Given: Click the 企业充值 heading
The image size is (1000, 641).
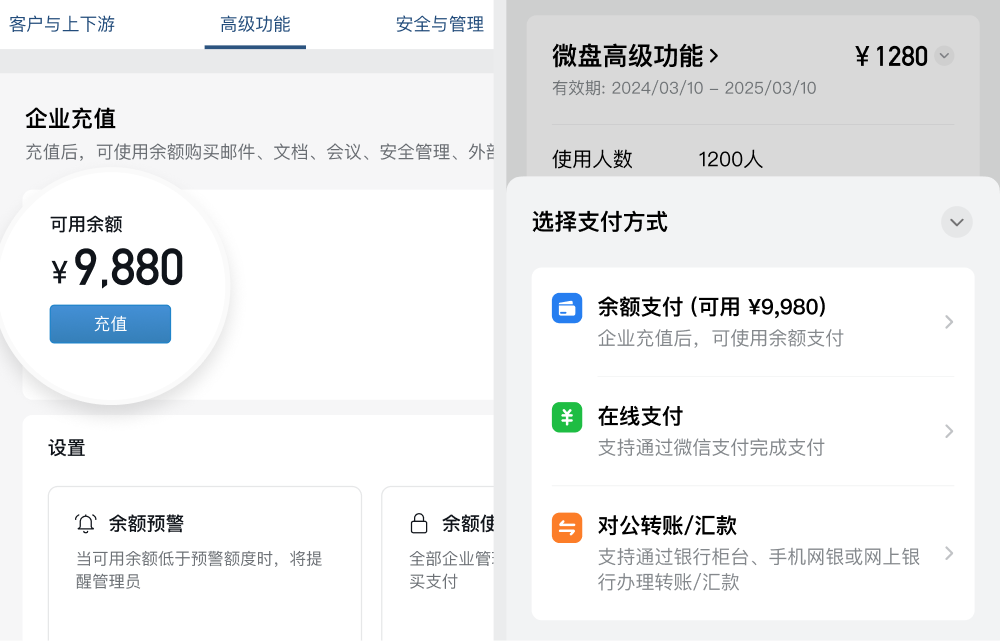Looking at the screenshot, I should [71, 119].
